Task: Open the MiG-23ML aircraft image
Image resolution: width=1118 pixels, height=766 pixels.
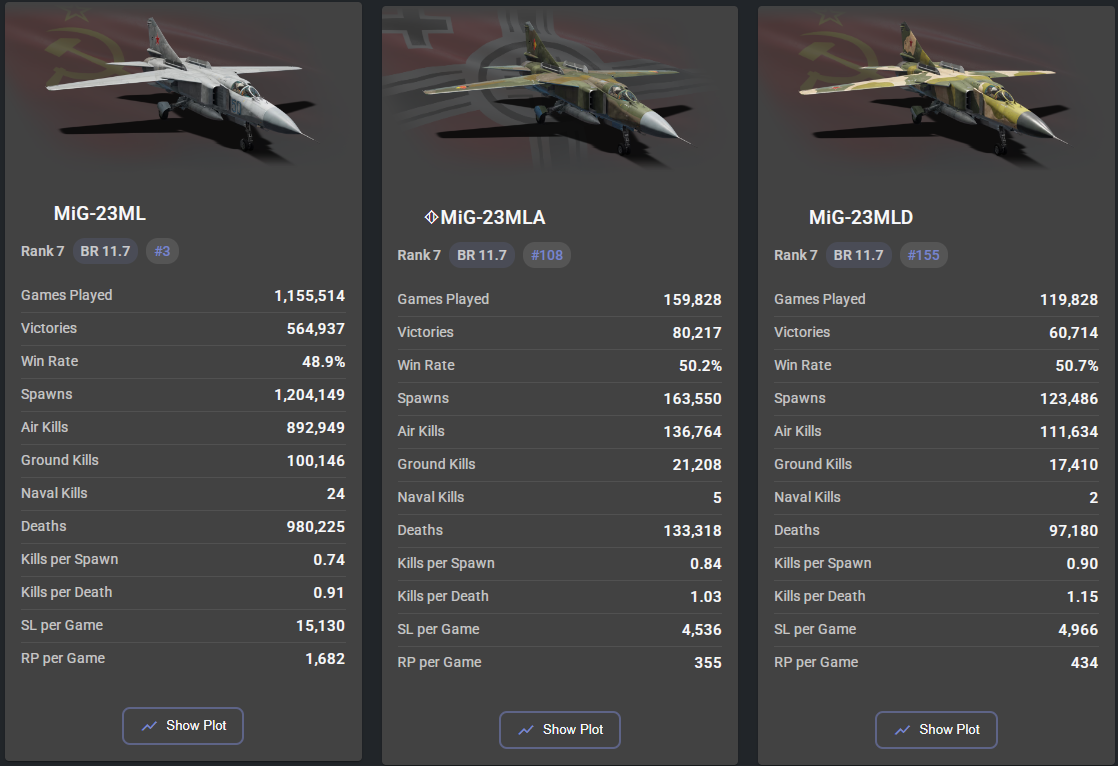Action: (x=183, y=85)
